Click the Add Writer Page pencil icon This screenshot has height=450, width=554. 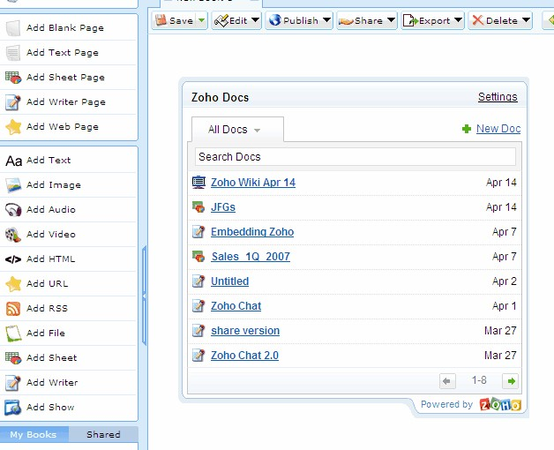click(x=13, y=102)
